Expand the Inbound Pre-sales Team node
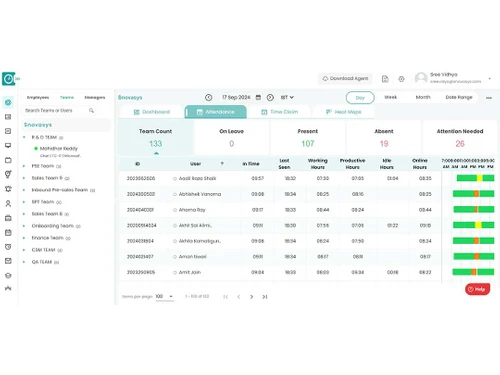This screenshot has height=375, width=500. coord(24,190)
